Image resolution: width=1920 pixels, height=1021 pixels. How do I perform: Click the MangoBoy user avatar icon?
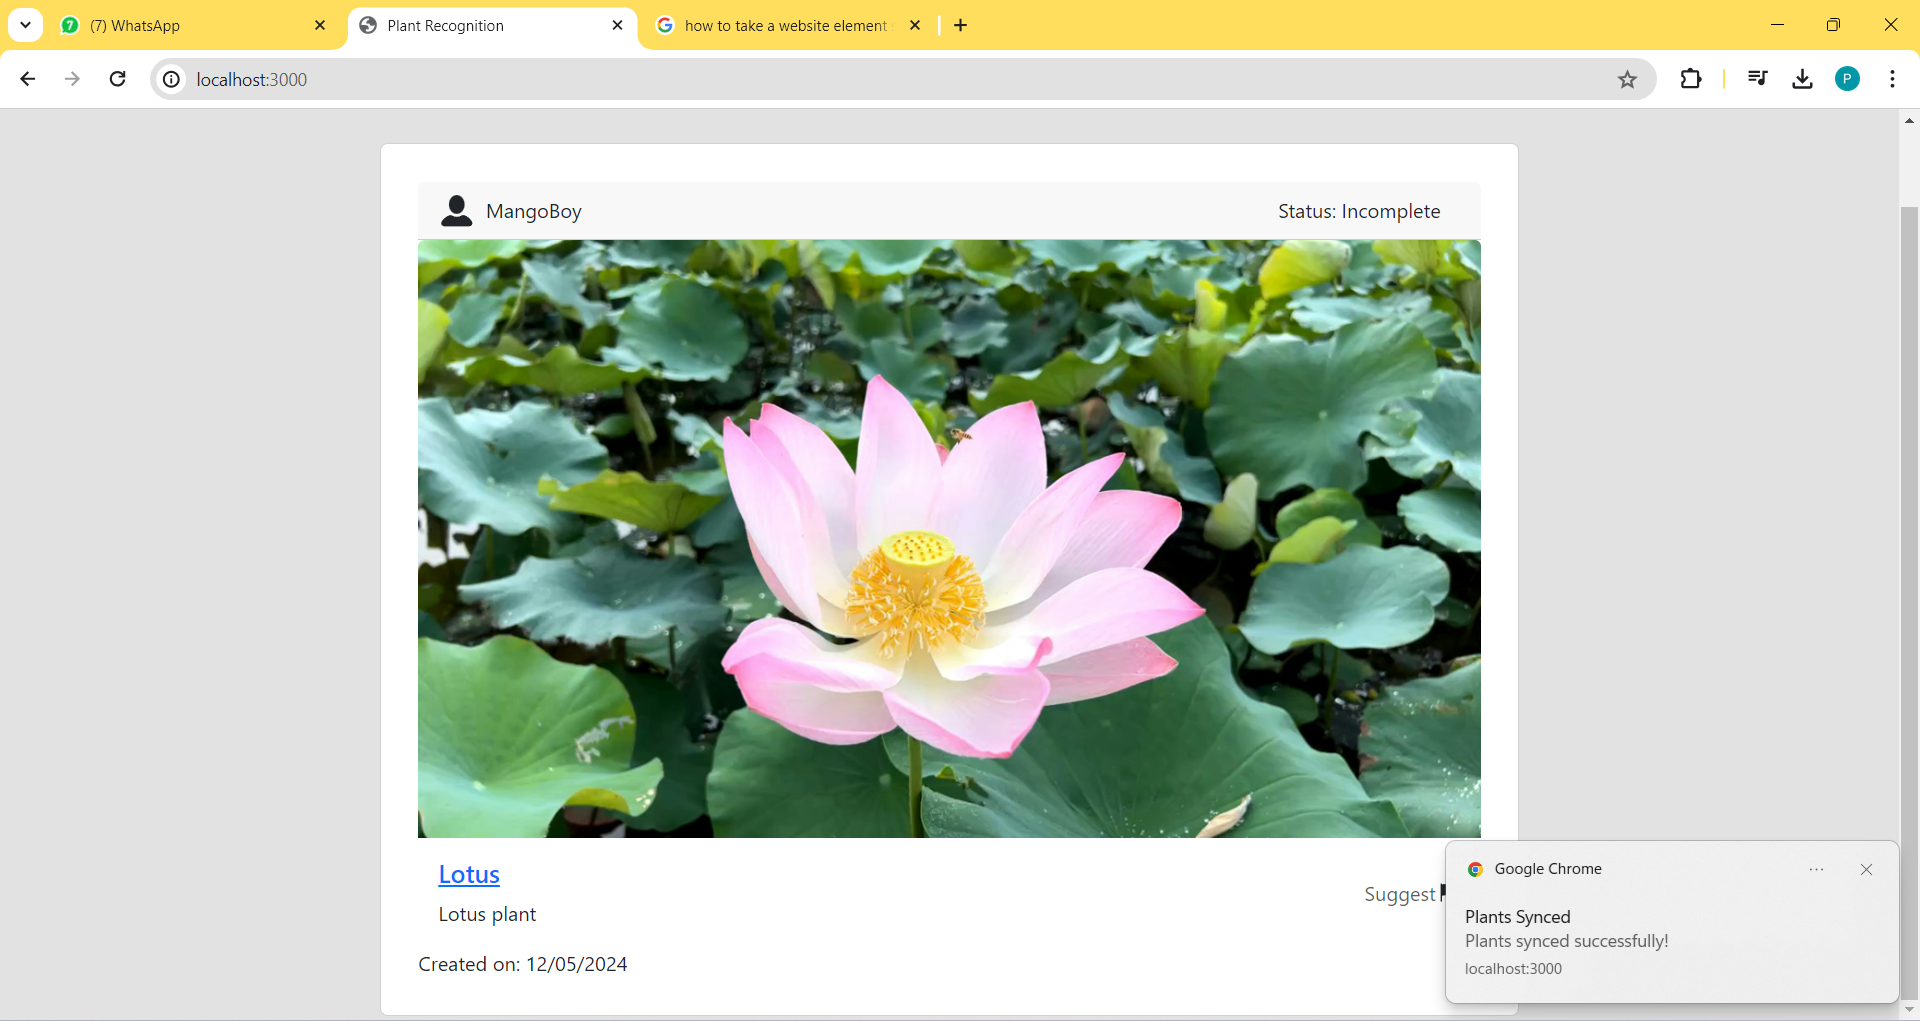point(457,211)
